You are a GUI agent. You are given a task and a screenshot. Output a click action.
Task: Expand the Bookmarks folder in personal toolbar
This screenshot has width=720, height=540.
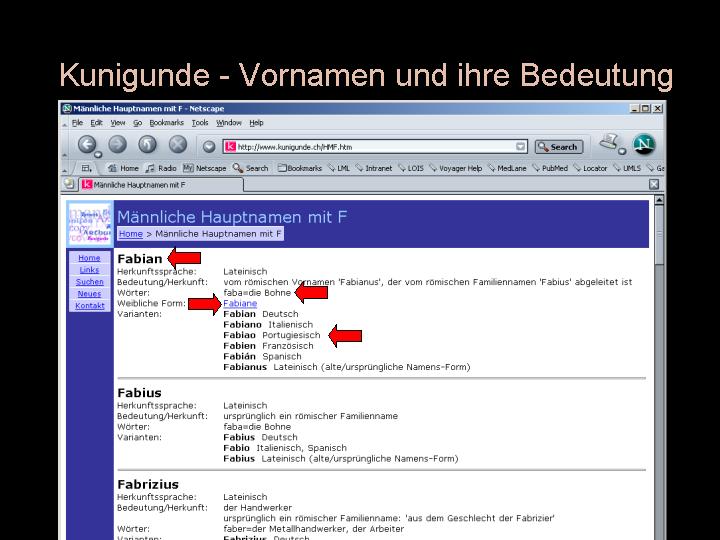(x=300, y=168)
